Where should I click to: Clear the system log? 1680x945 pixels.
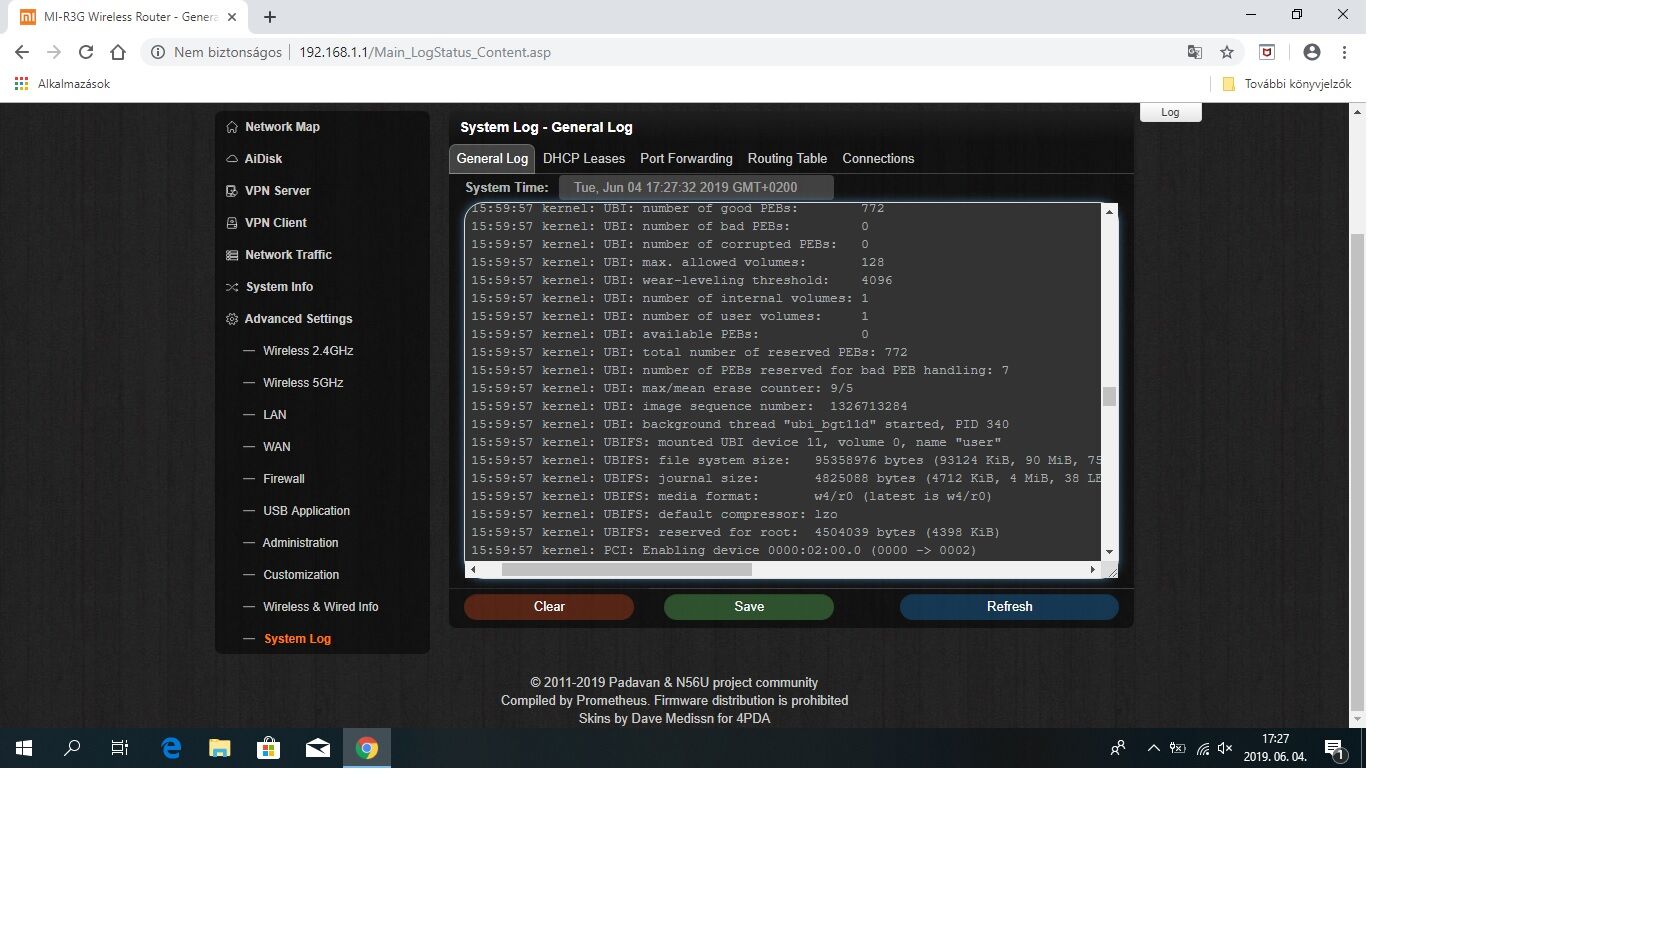549,606
